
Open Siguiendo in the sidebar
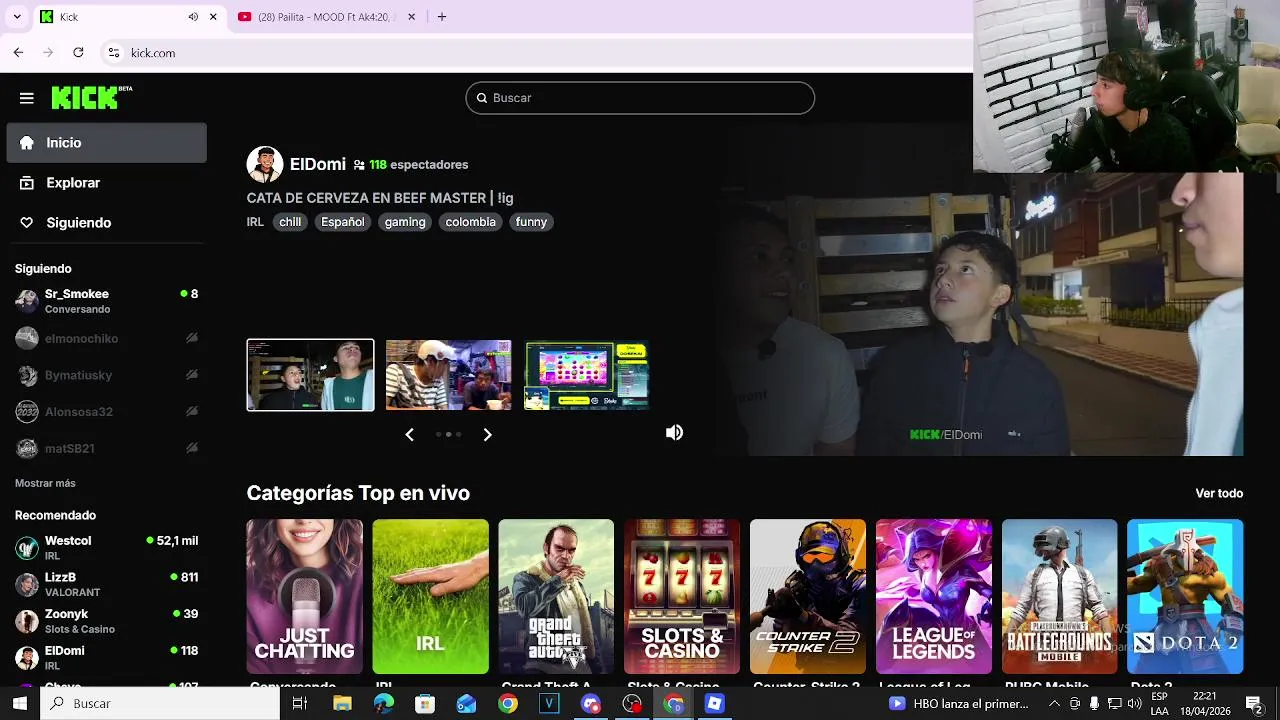click(107, 223)
